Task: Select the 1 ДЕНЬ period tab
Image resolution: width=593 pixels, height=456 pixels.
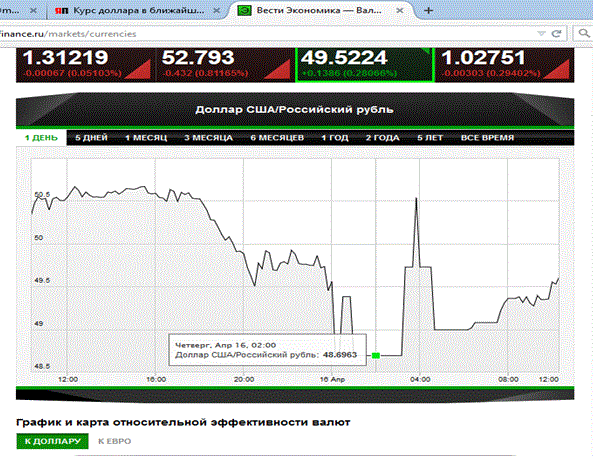Action: [41, 138]
